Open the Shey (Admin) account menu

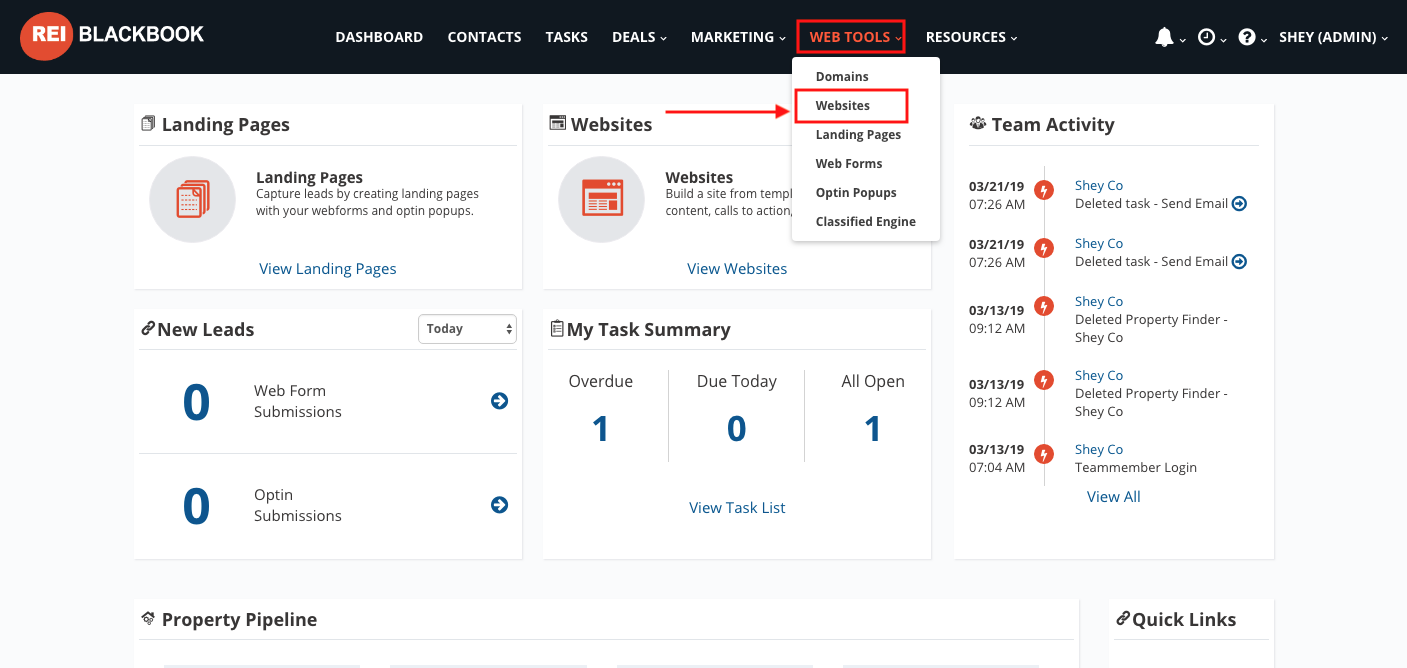coord(1334,37)
